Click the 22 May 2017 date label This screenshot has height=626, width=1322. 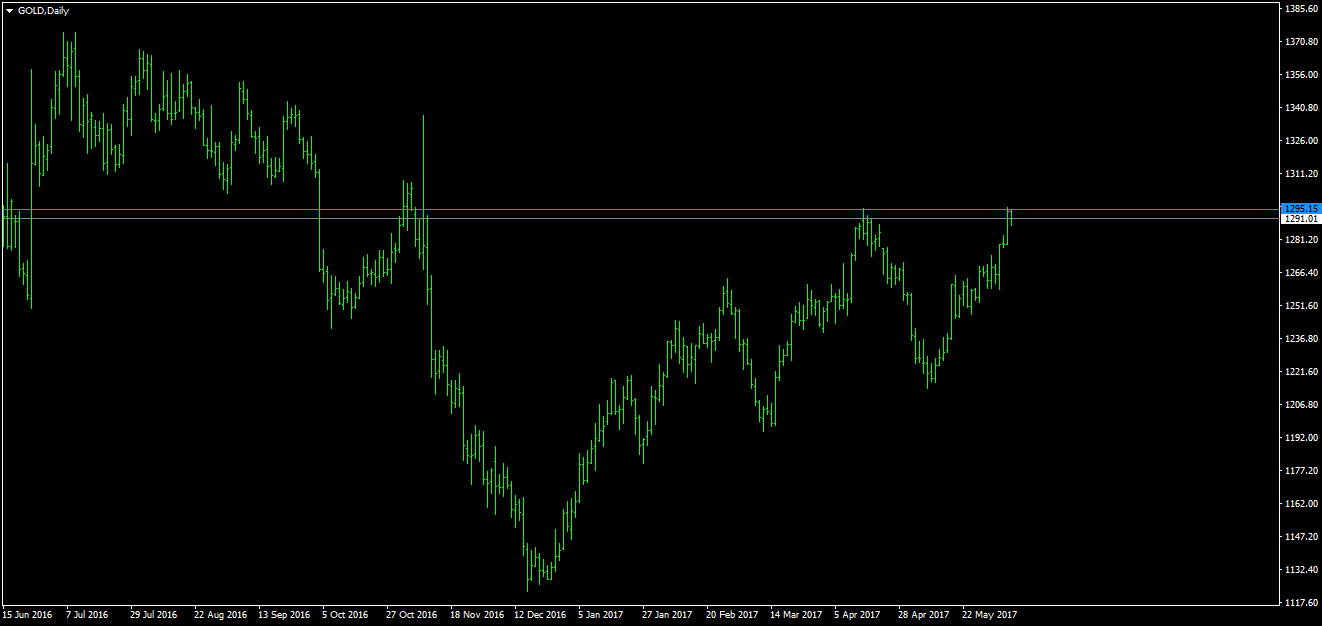[x=989, y=615]
